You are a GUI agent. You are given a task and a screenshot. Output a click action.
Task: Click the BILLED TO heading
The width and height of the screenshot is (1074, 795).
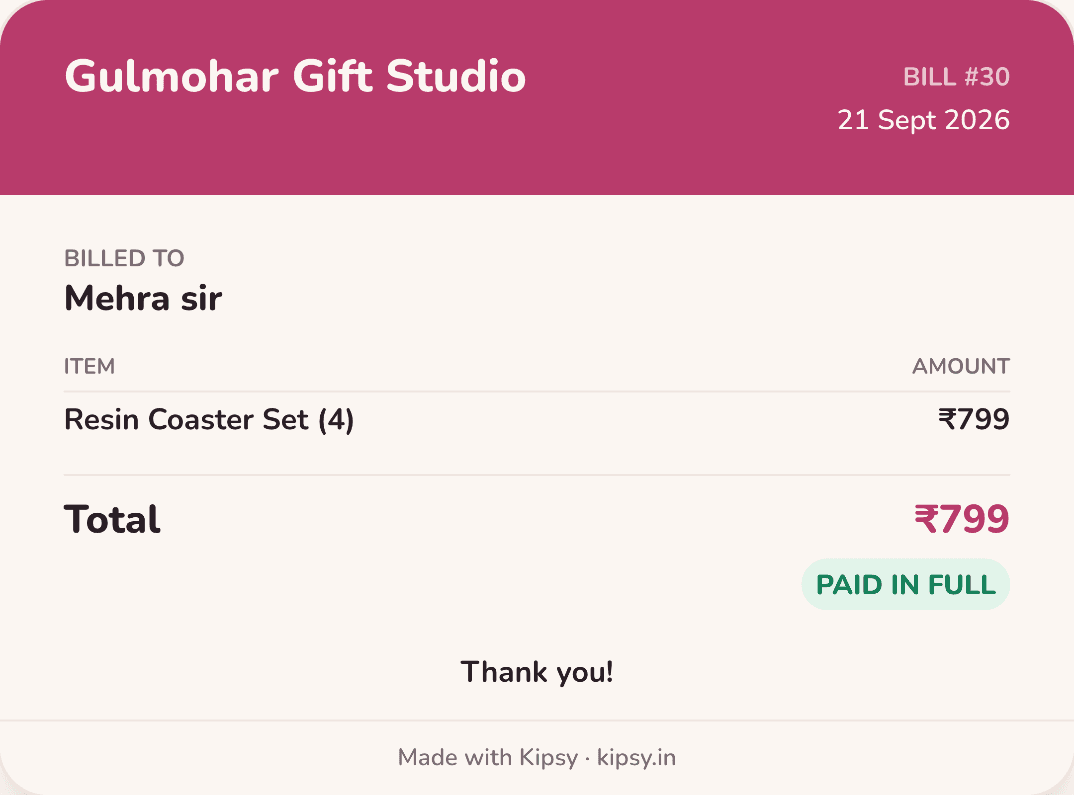pyautogui.click(x=124, y=258)
